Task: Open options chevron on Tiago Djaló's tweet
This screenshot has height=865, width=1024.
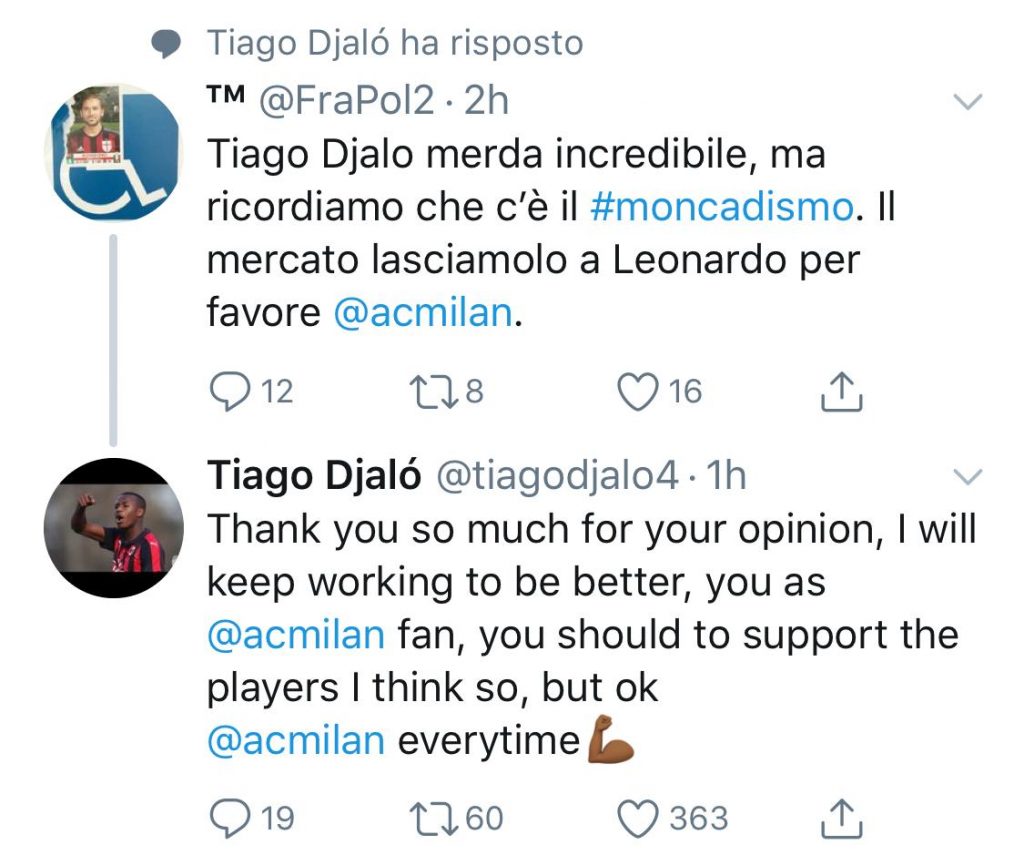Action: [x=969, y=477]
